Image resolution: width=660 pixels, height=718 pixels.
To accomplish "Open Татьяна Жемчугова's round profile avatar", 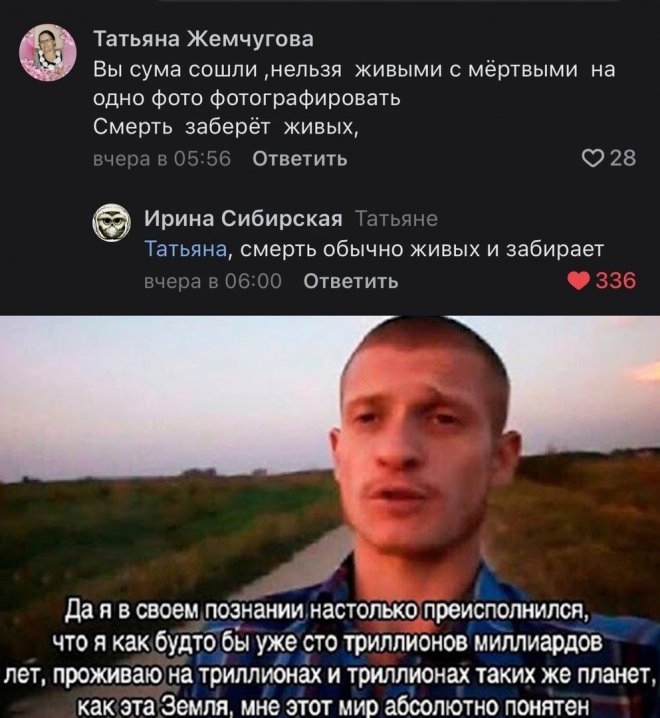I will click(47, 53).
